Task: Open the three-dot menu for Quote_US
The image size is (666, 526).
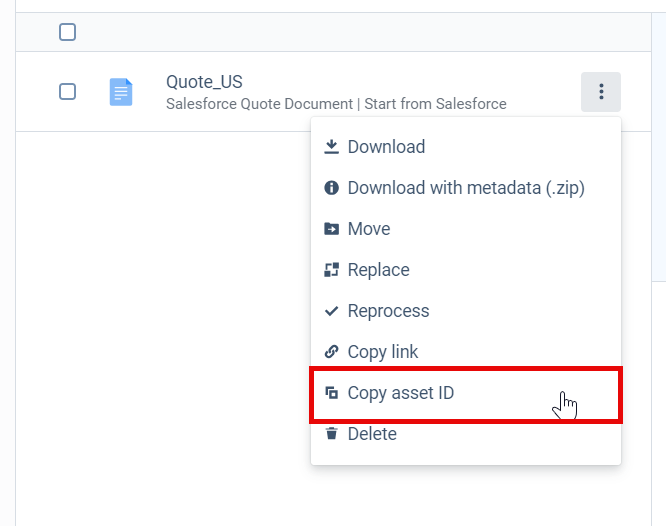Action: [601, 92]
